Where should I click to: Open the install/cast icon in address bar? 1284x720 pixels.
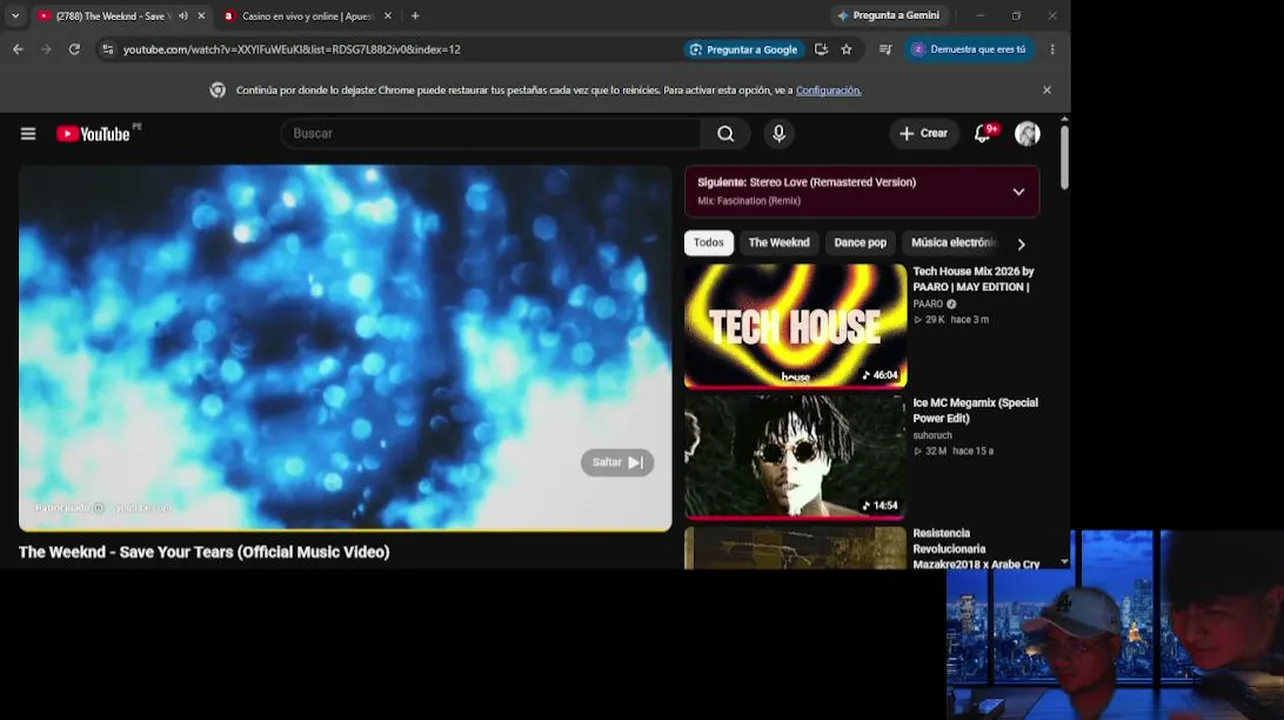(x=821, y=49)
